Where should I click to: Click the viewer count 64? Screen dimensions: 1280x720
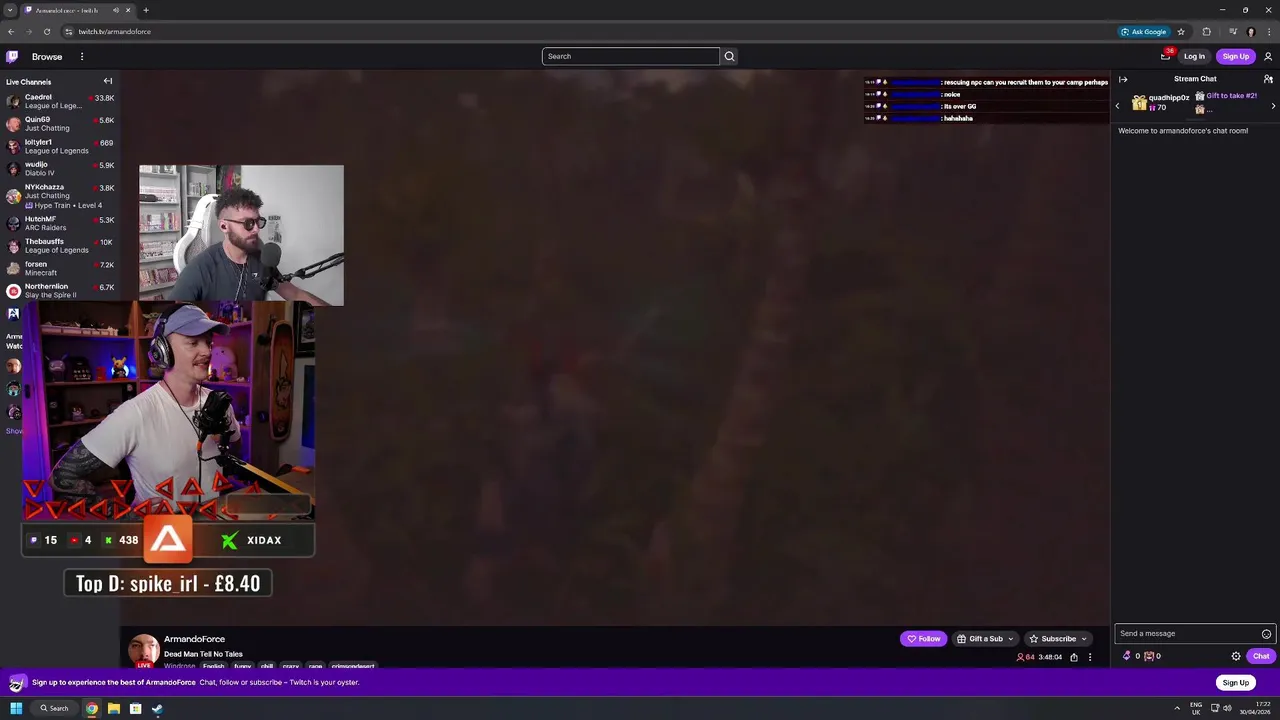(1026, 657)
